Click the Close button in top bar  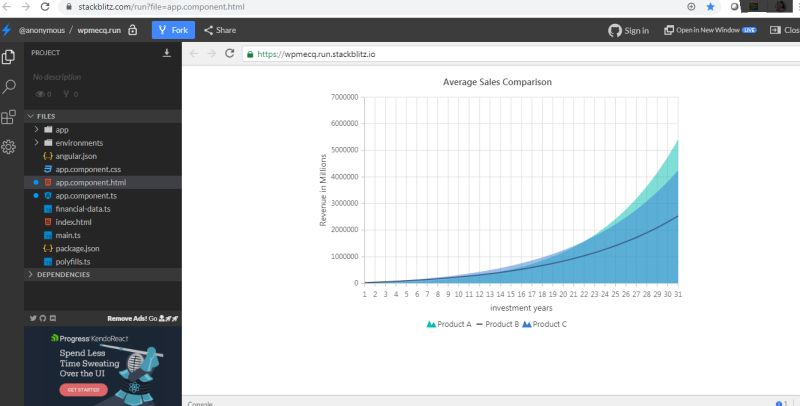pos(785,30)
